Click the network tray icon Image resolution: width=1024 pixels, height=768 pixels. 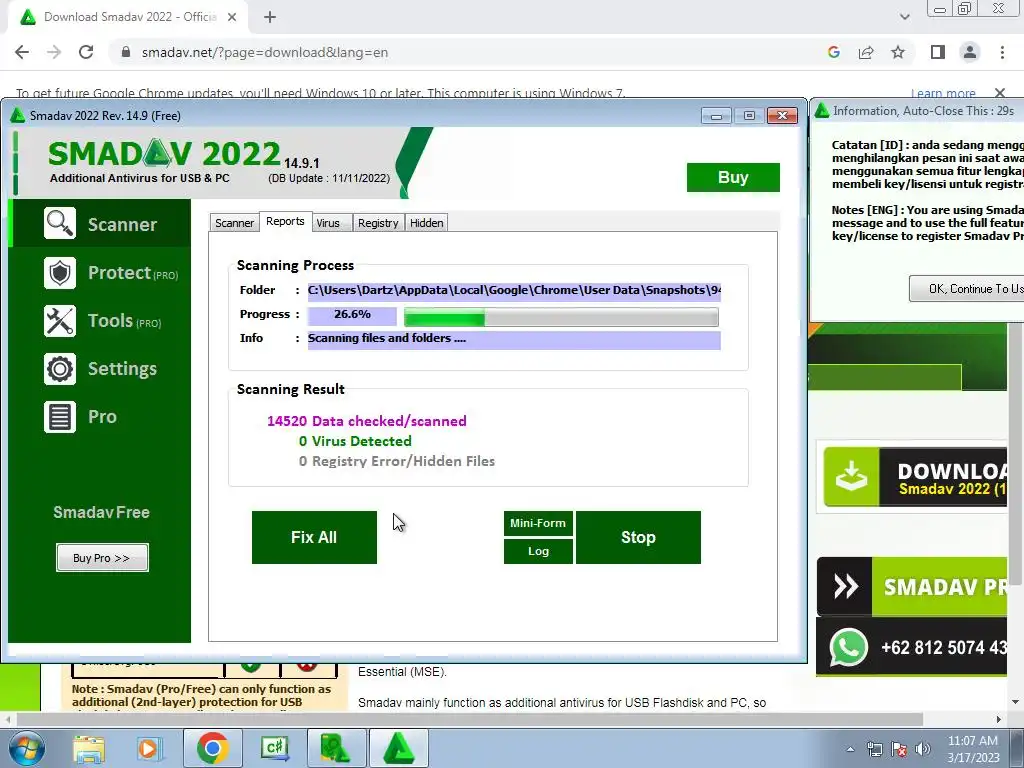click(x=874, y=749)
